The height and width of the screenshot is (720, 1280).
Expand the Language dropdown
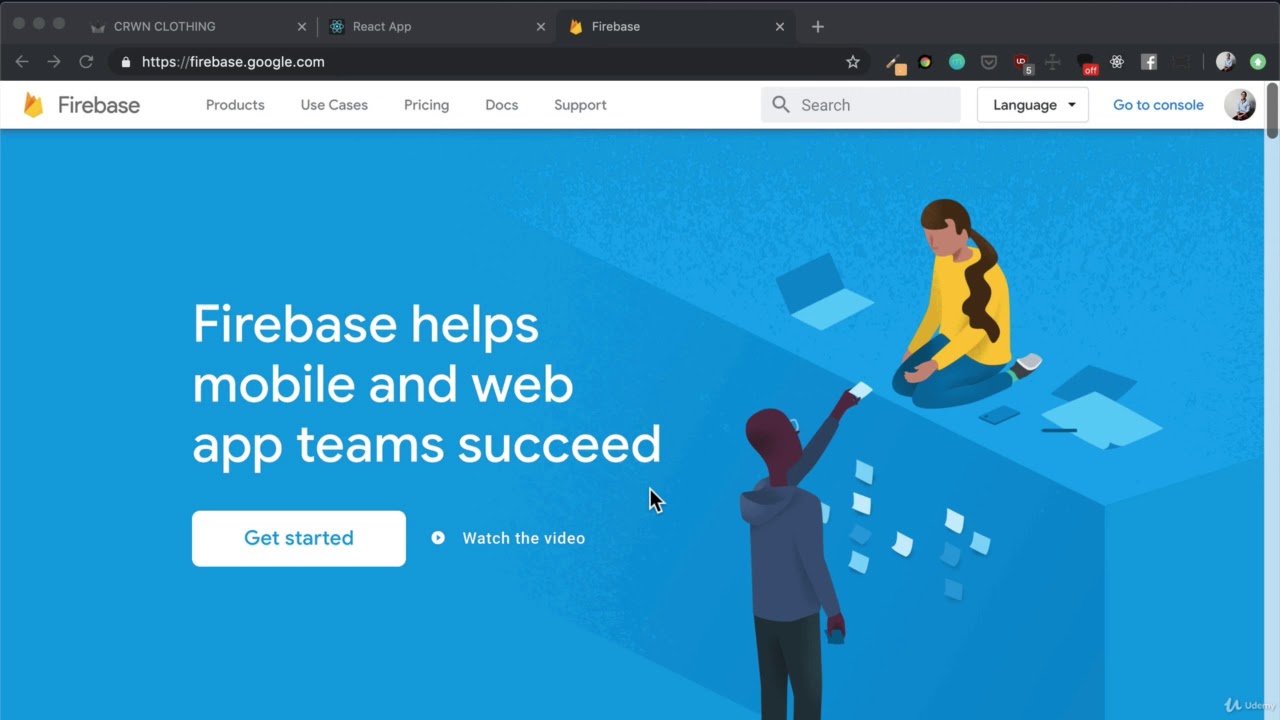[x=1033, y=105]
